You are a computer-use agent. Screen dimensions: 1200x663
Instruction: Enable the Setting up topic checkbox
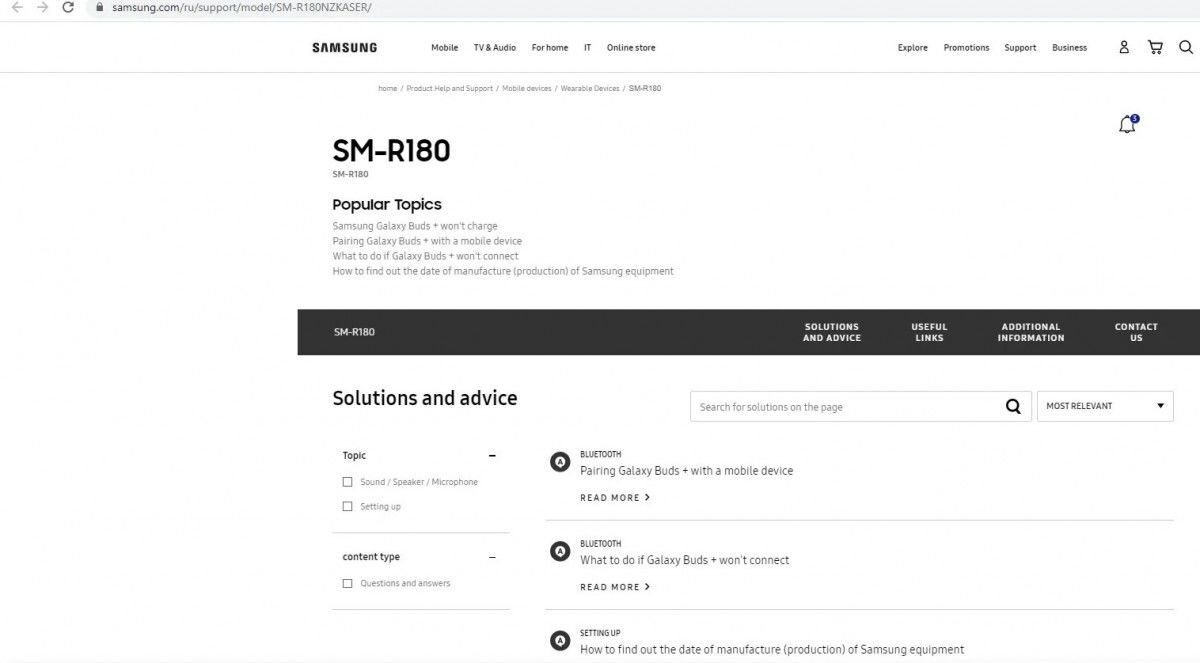click(x=348, y=507)
